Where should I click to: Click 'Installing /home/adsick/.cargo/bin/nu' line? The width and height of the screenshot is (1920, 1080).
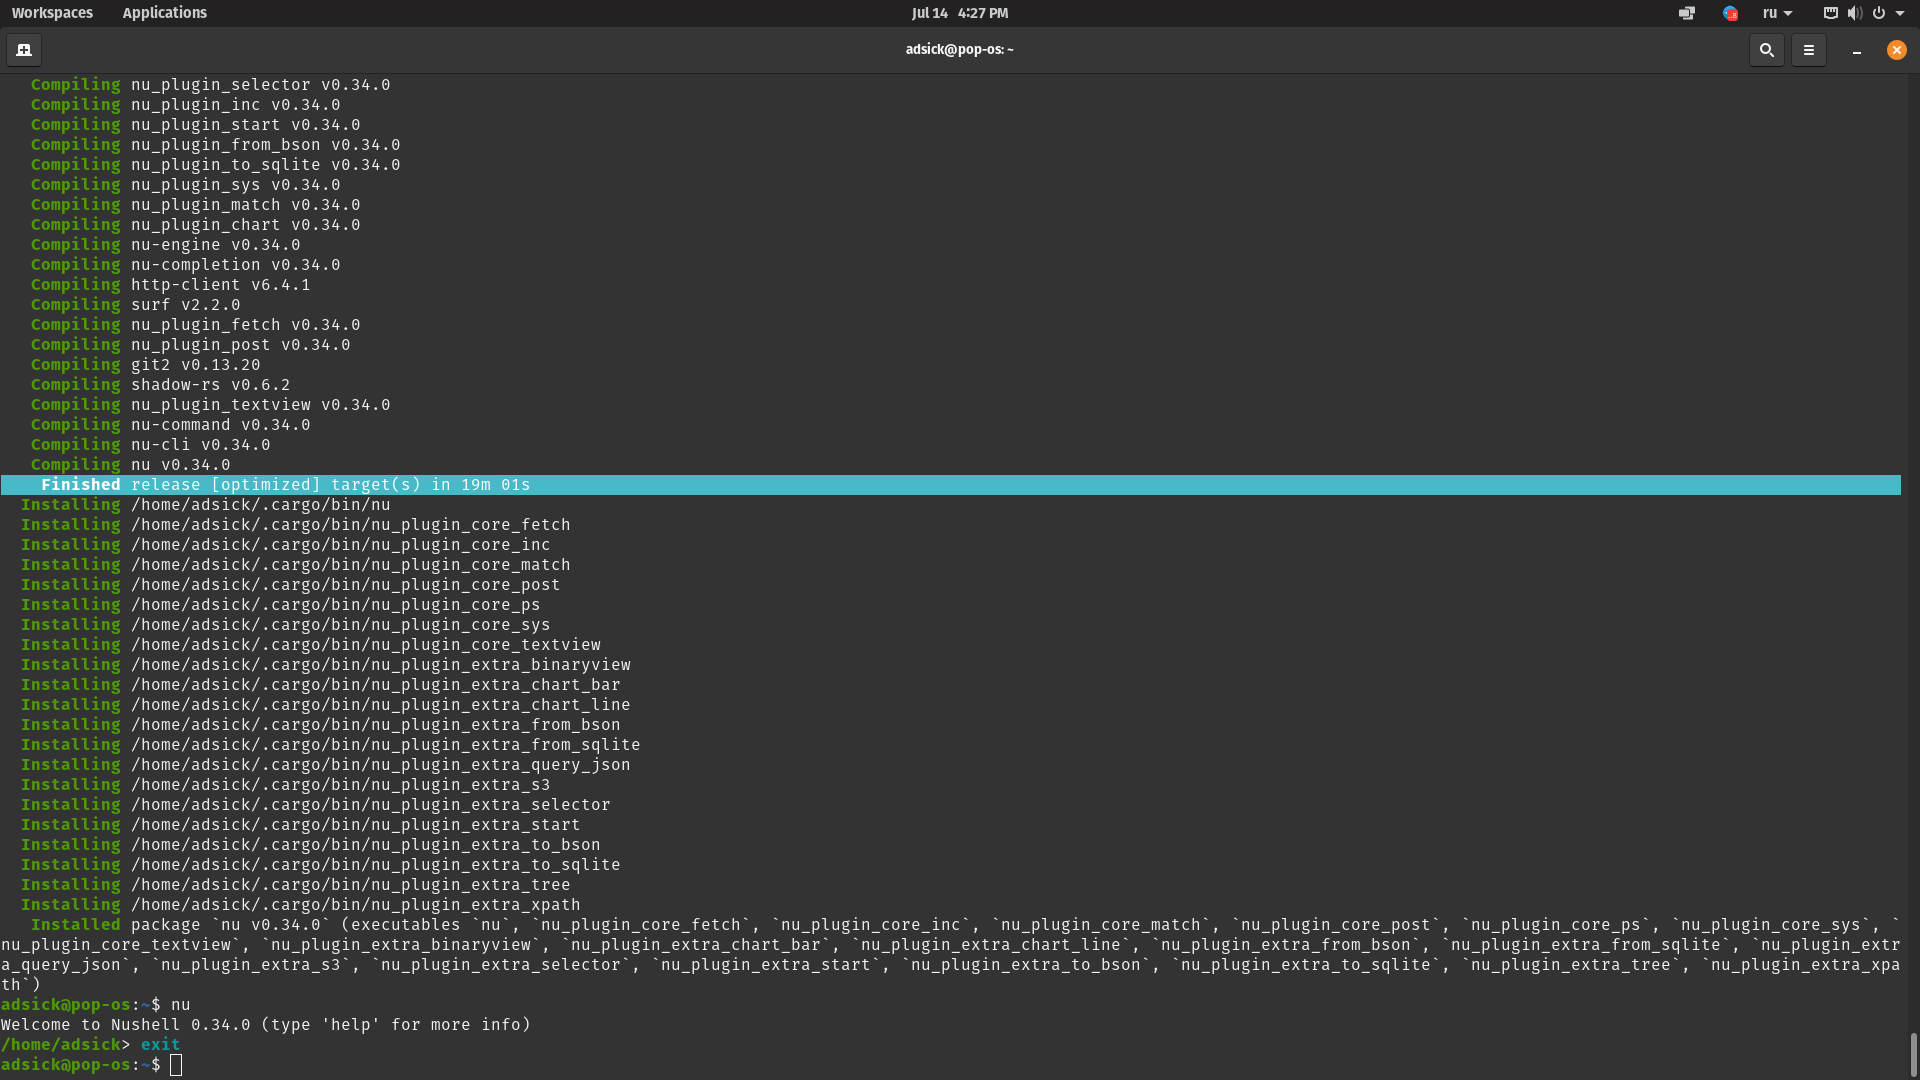coord(205,505)
